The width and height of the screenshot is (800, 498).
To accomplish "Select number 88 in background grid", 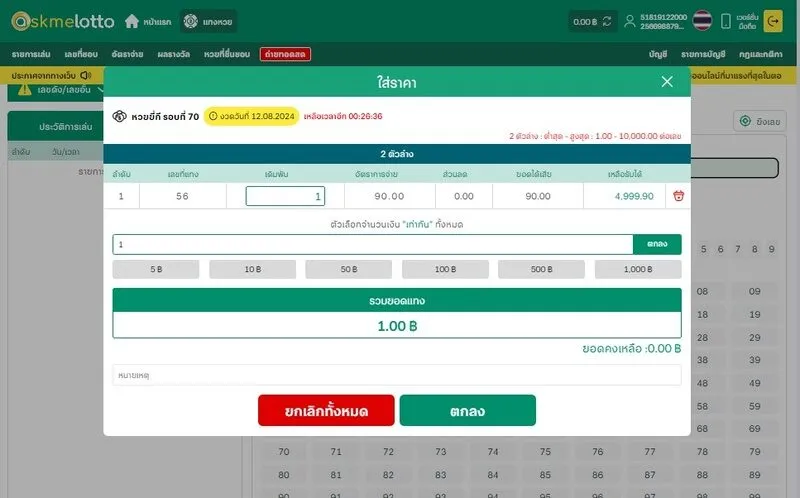I will click(703, 475).
